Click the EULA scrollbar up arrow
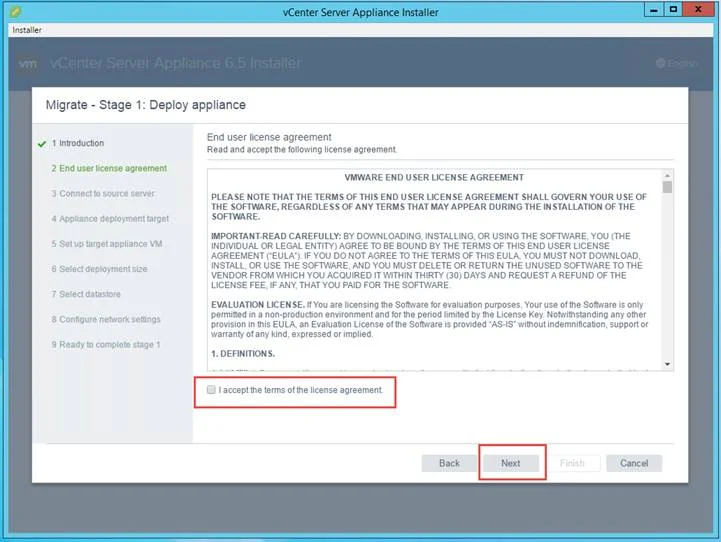Viewport: 721px width, 542px height. pos(667,176)
